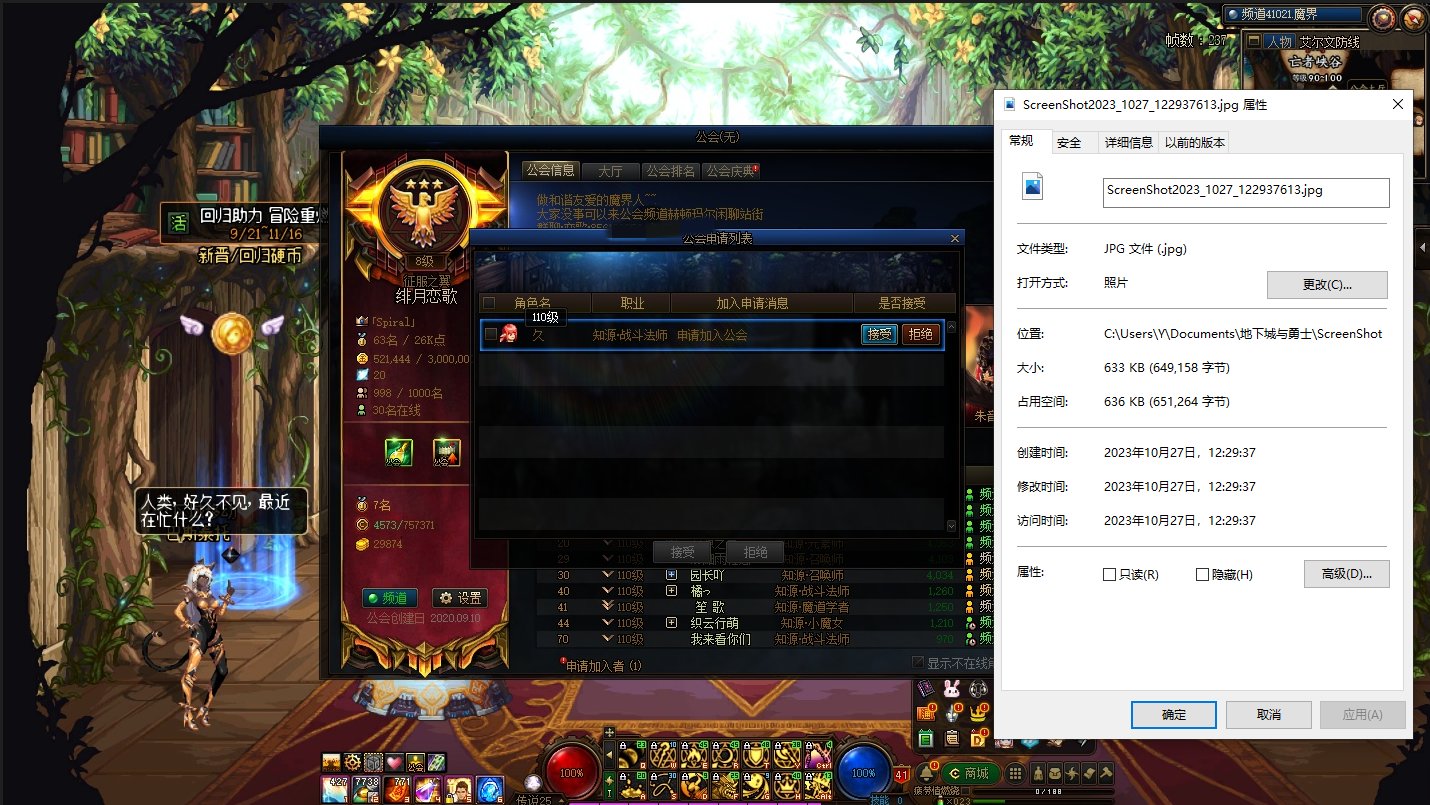
Task: Select the checkbox for applicant 久
Action: (x=490, y=334)
